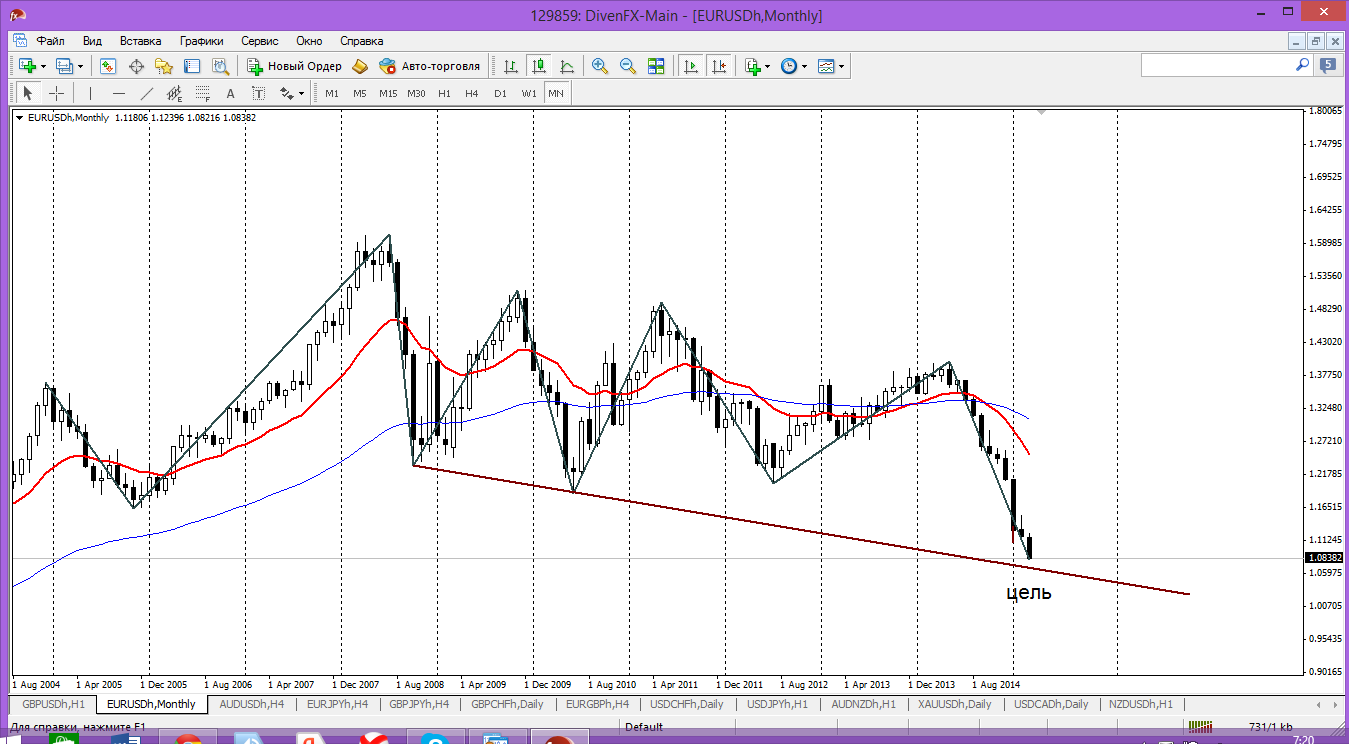Click the Новый Ордер button
This screenshot has height=744, width=1353.
click(294, 66)
